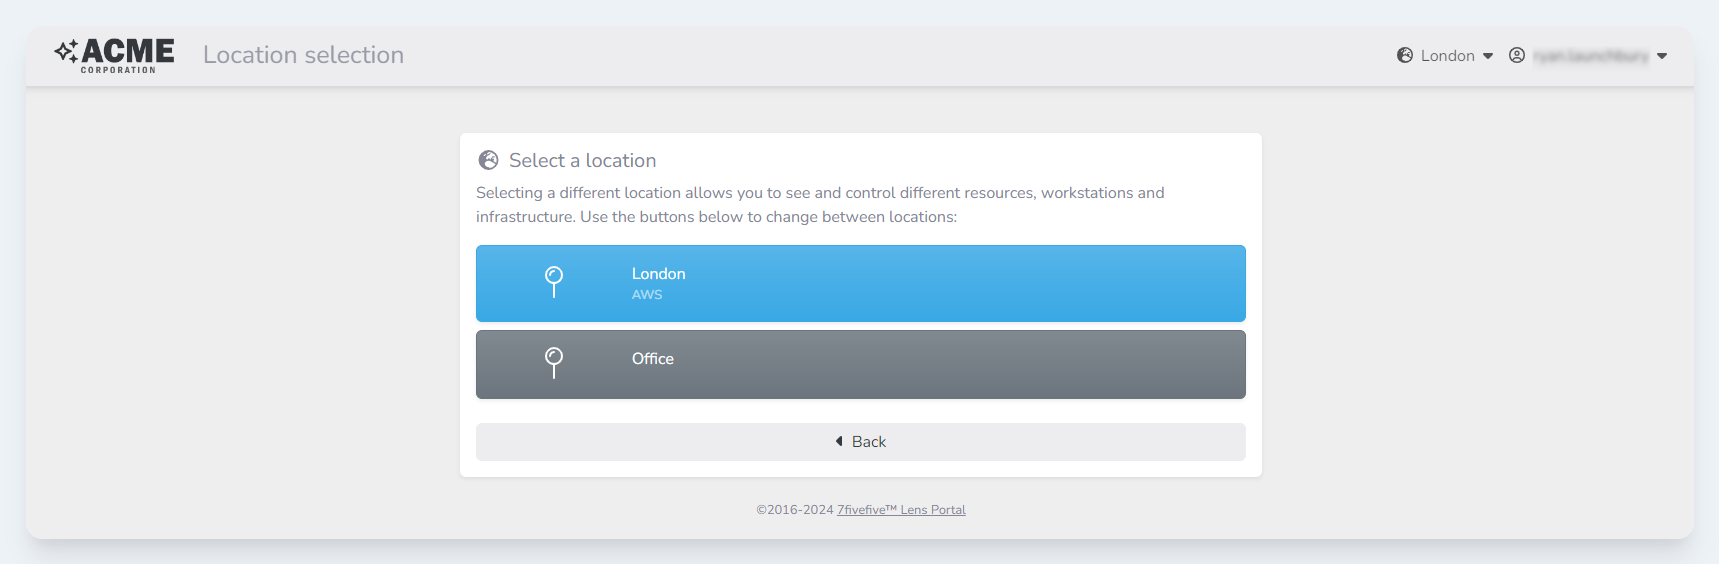Click the globe icon in the header
1719x564 pixels.
click(1405, 56)
